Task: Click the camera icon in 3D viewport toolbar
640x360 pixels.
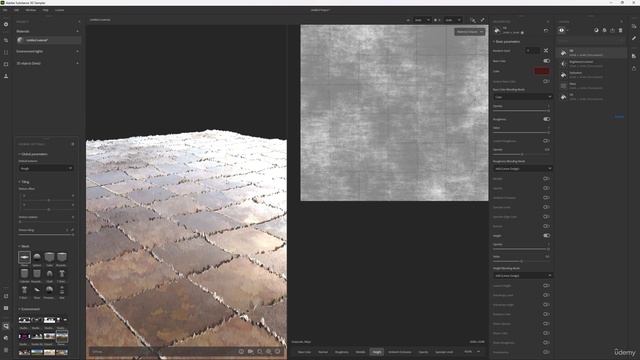Action: tap(250, 351)
